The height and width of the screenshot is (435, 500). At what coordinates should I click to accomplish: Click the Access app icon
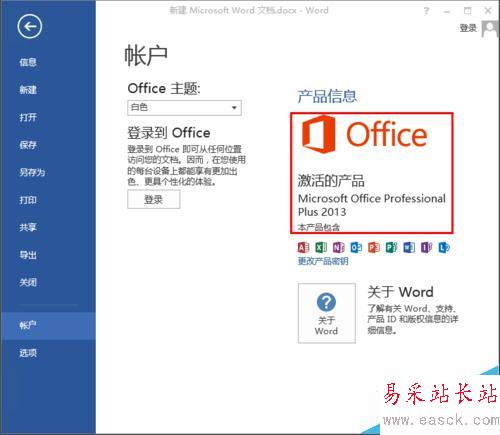pos(303,247)
